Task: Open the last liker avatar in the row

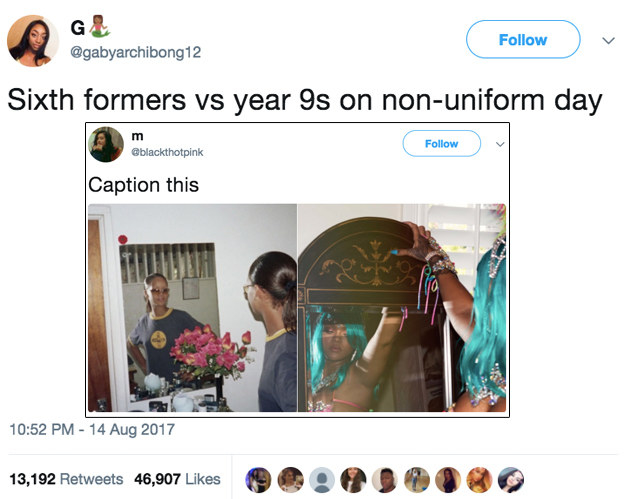Action: point(511,480)
